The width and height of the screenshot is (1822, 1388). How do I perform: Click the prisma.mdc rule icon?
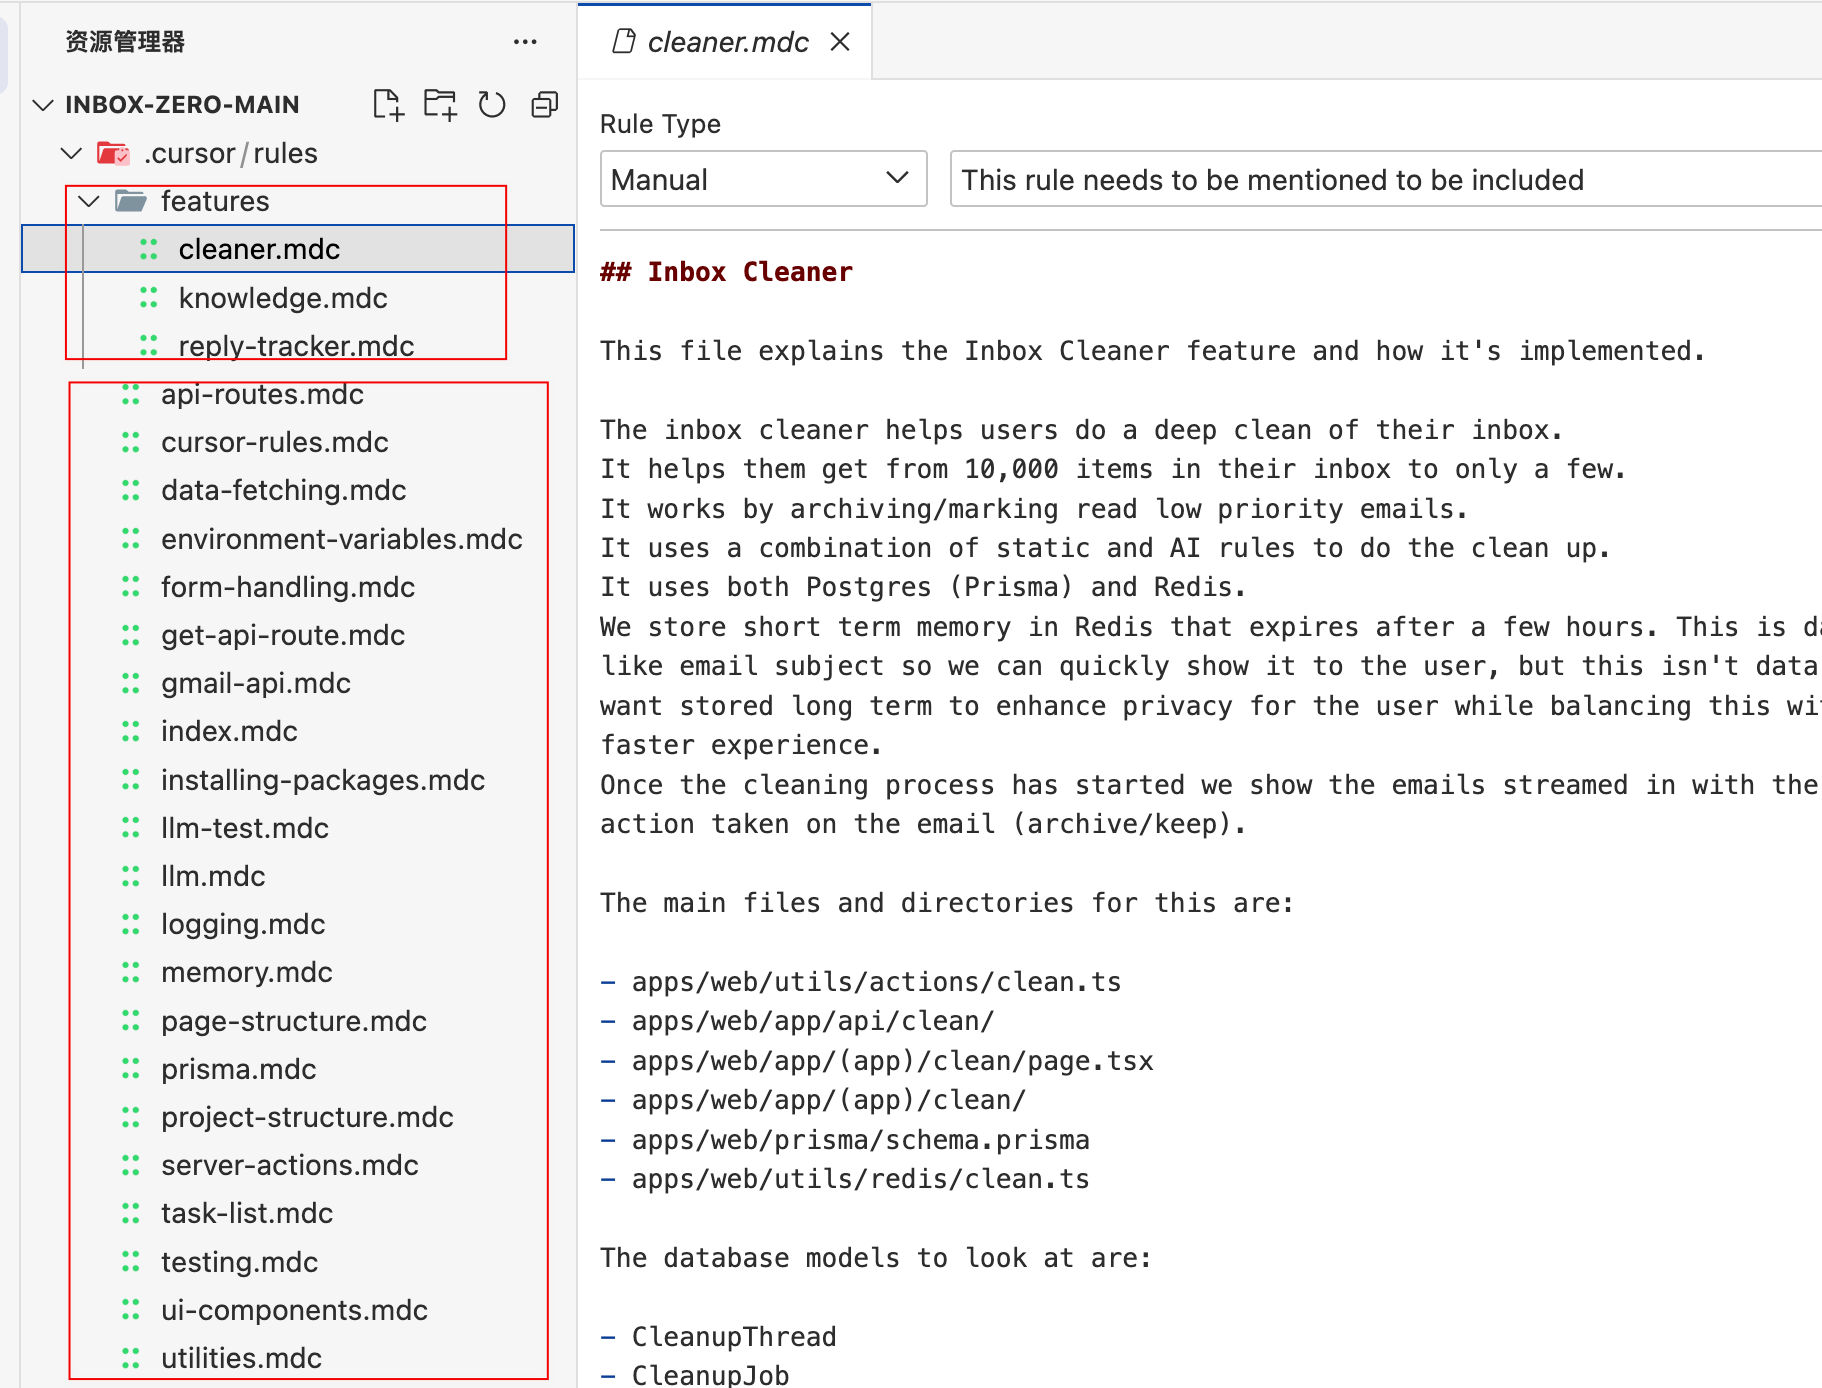[x=131, y=1068]
